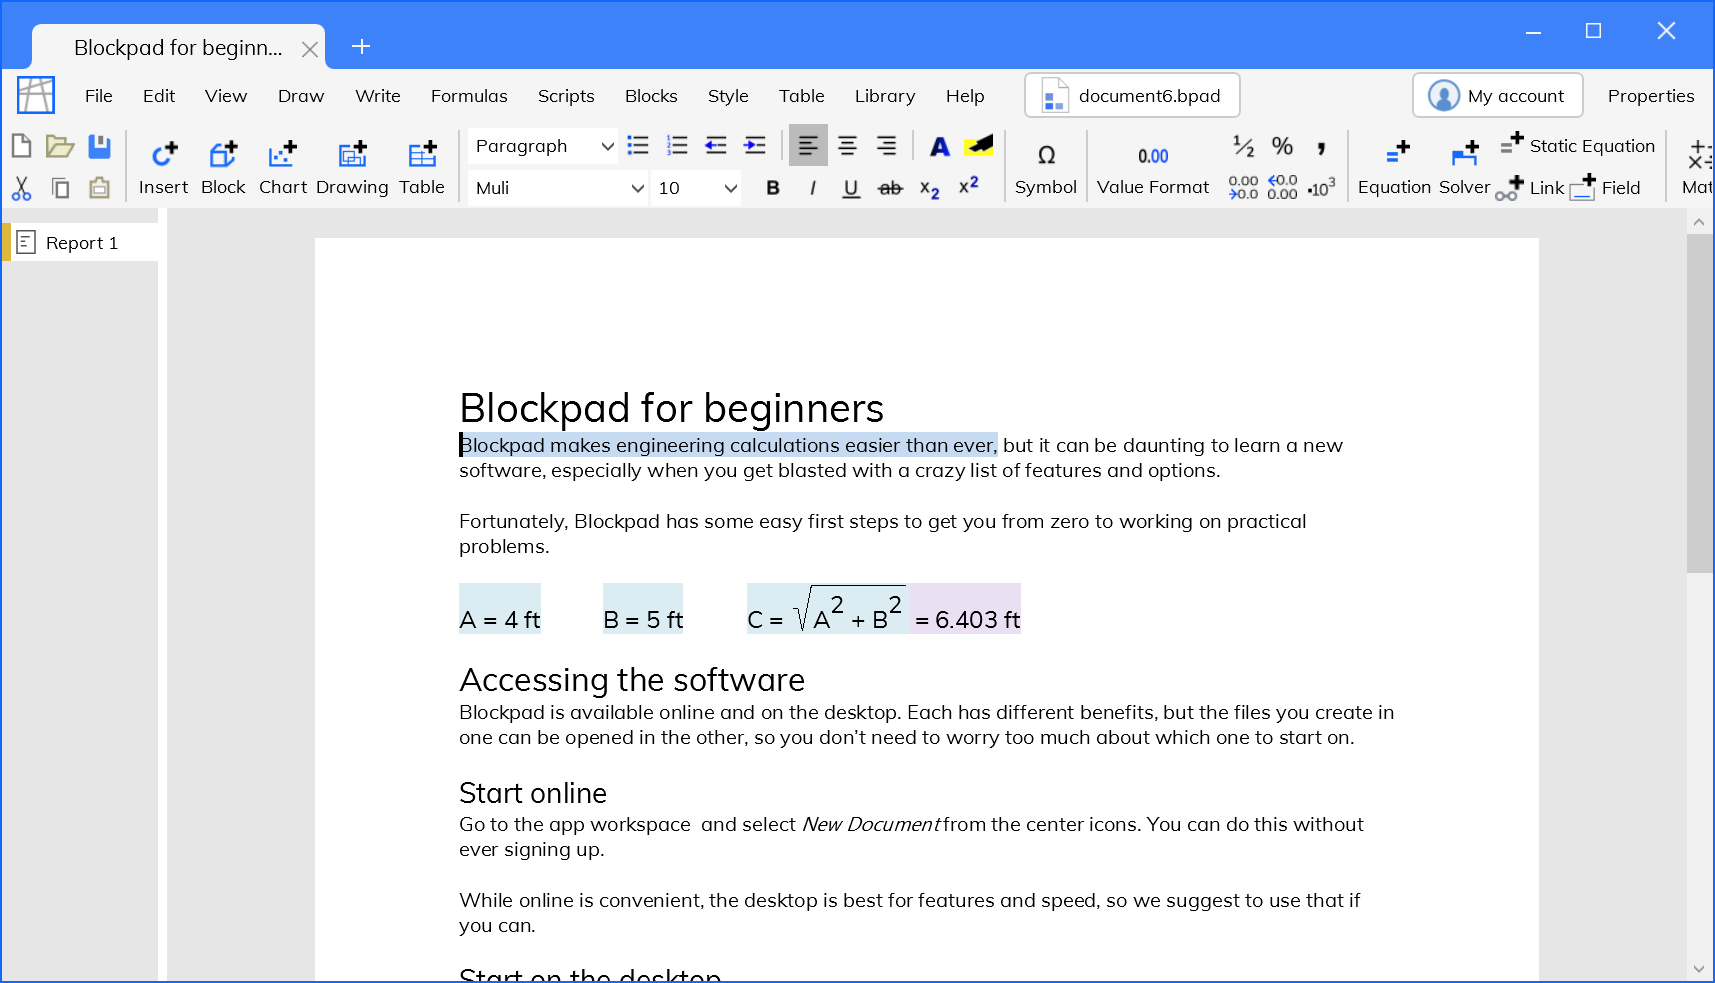Open the Edit menu
The image size is (1715, 983).
[159, 96]
